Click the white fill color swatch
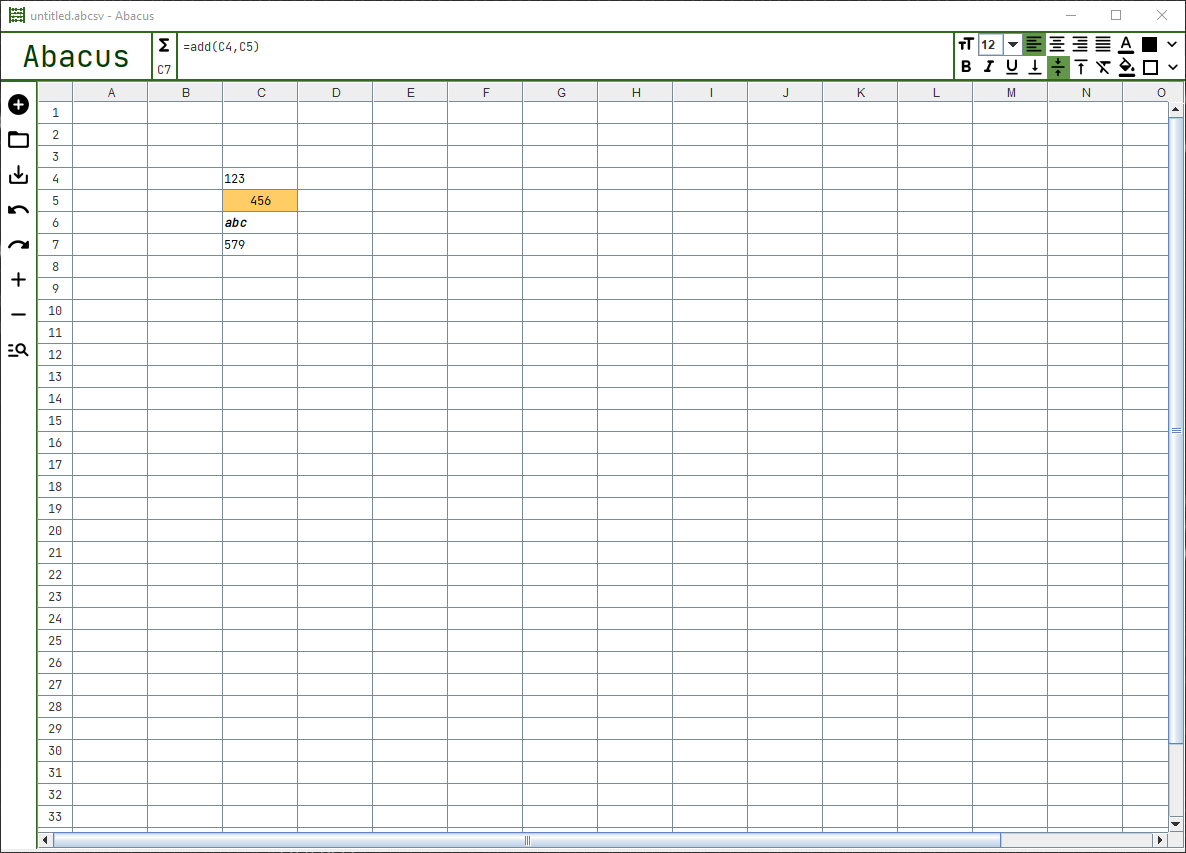The height and width of the screenshot is (853, 1186). [1150, 67]
